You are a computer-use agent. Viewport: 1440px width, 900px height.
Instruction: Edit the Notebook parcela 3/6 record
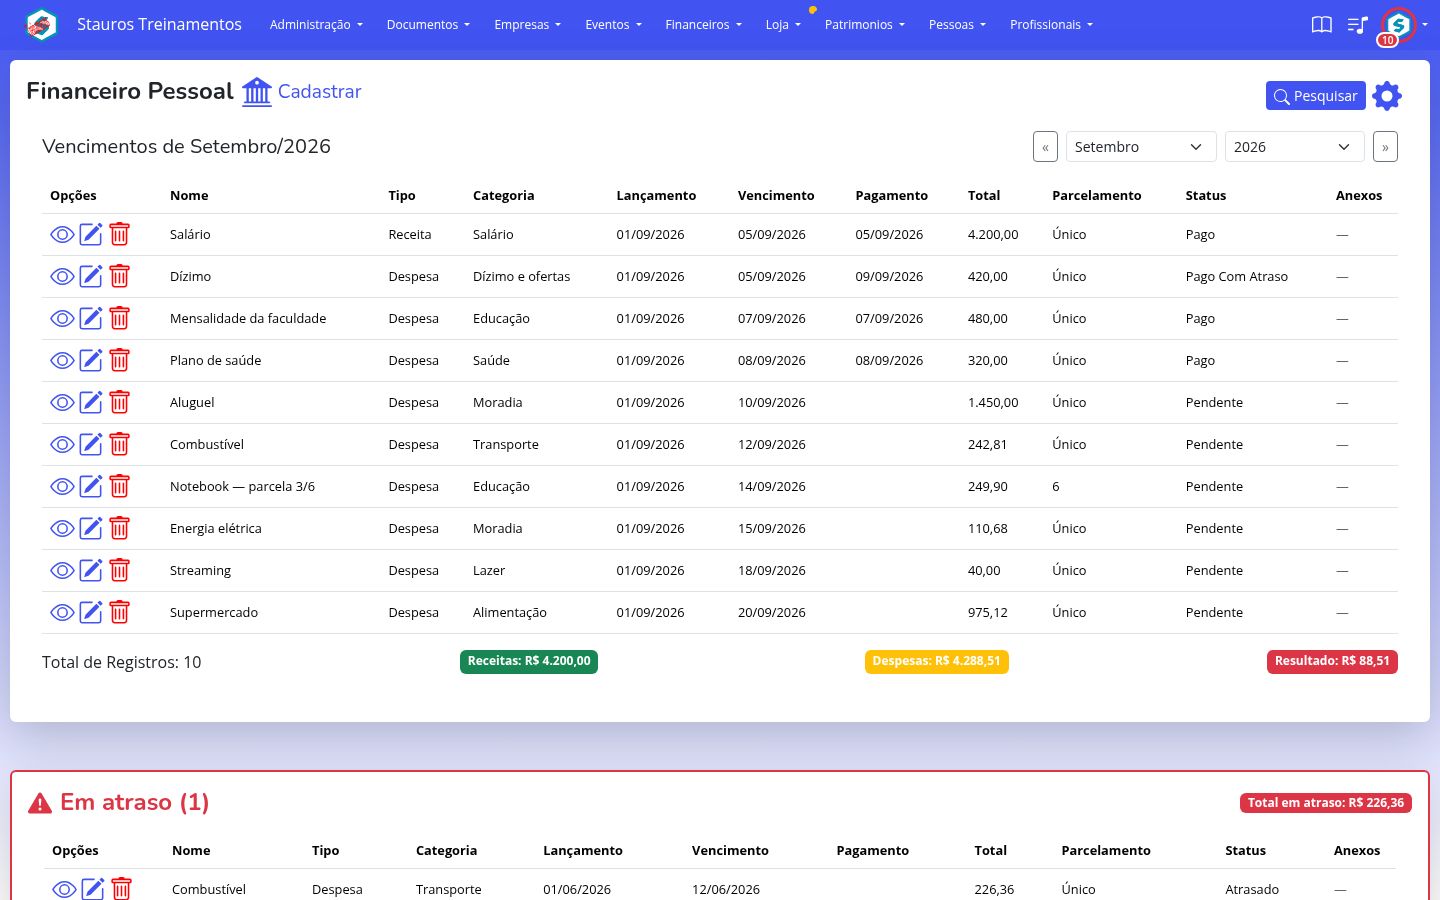91,486
